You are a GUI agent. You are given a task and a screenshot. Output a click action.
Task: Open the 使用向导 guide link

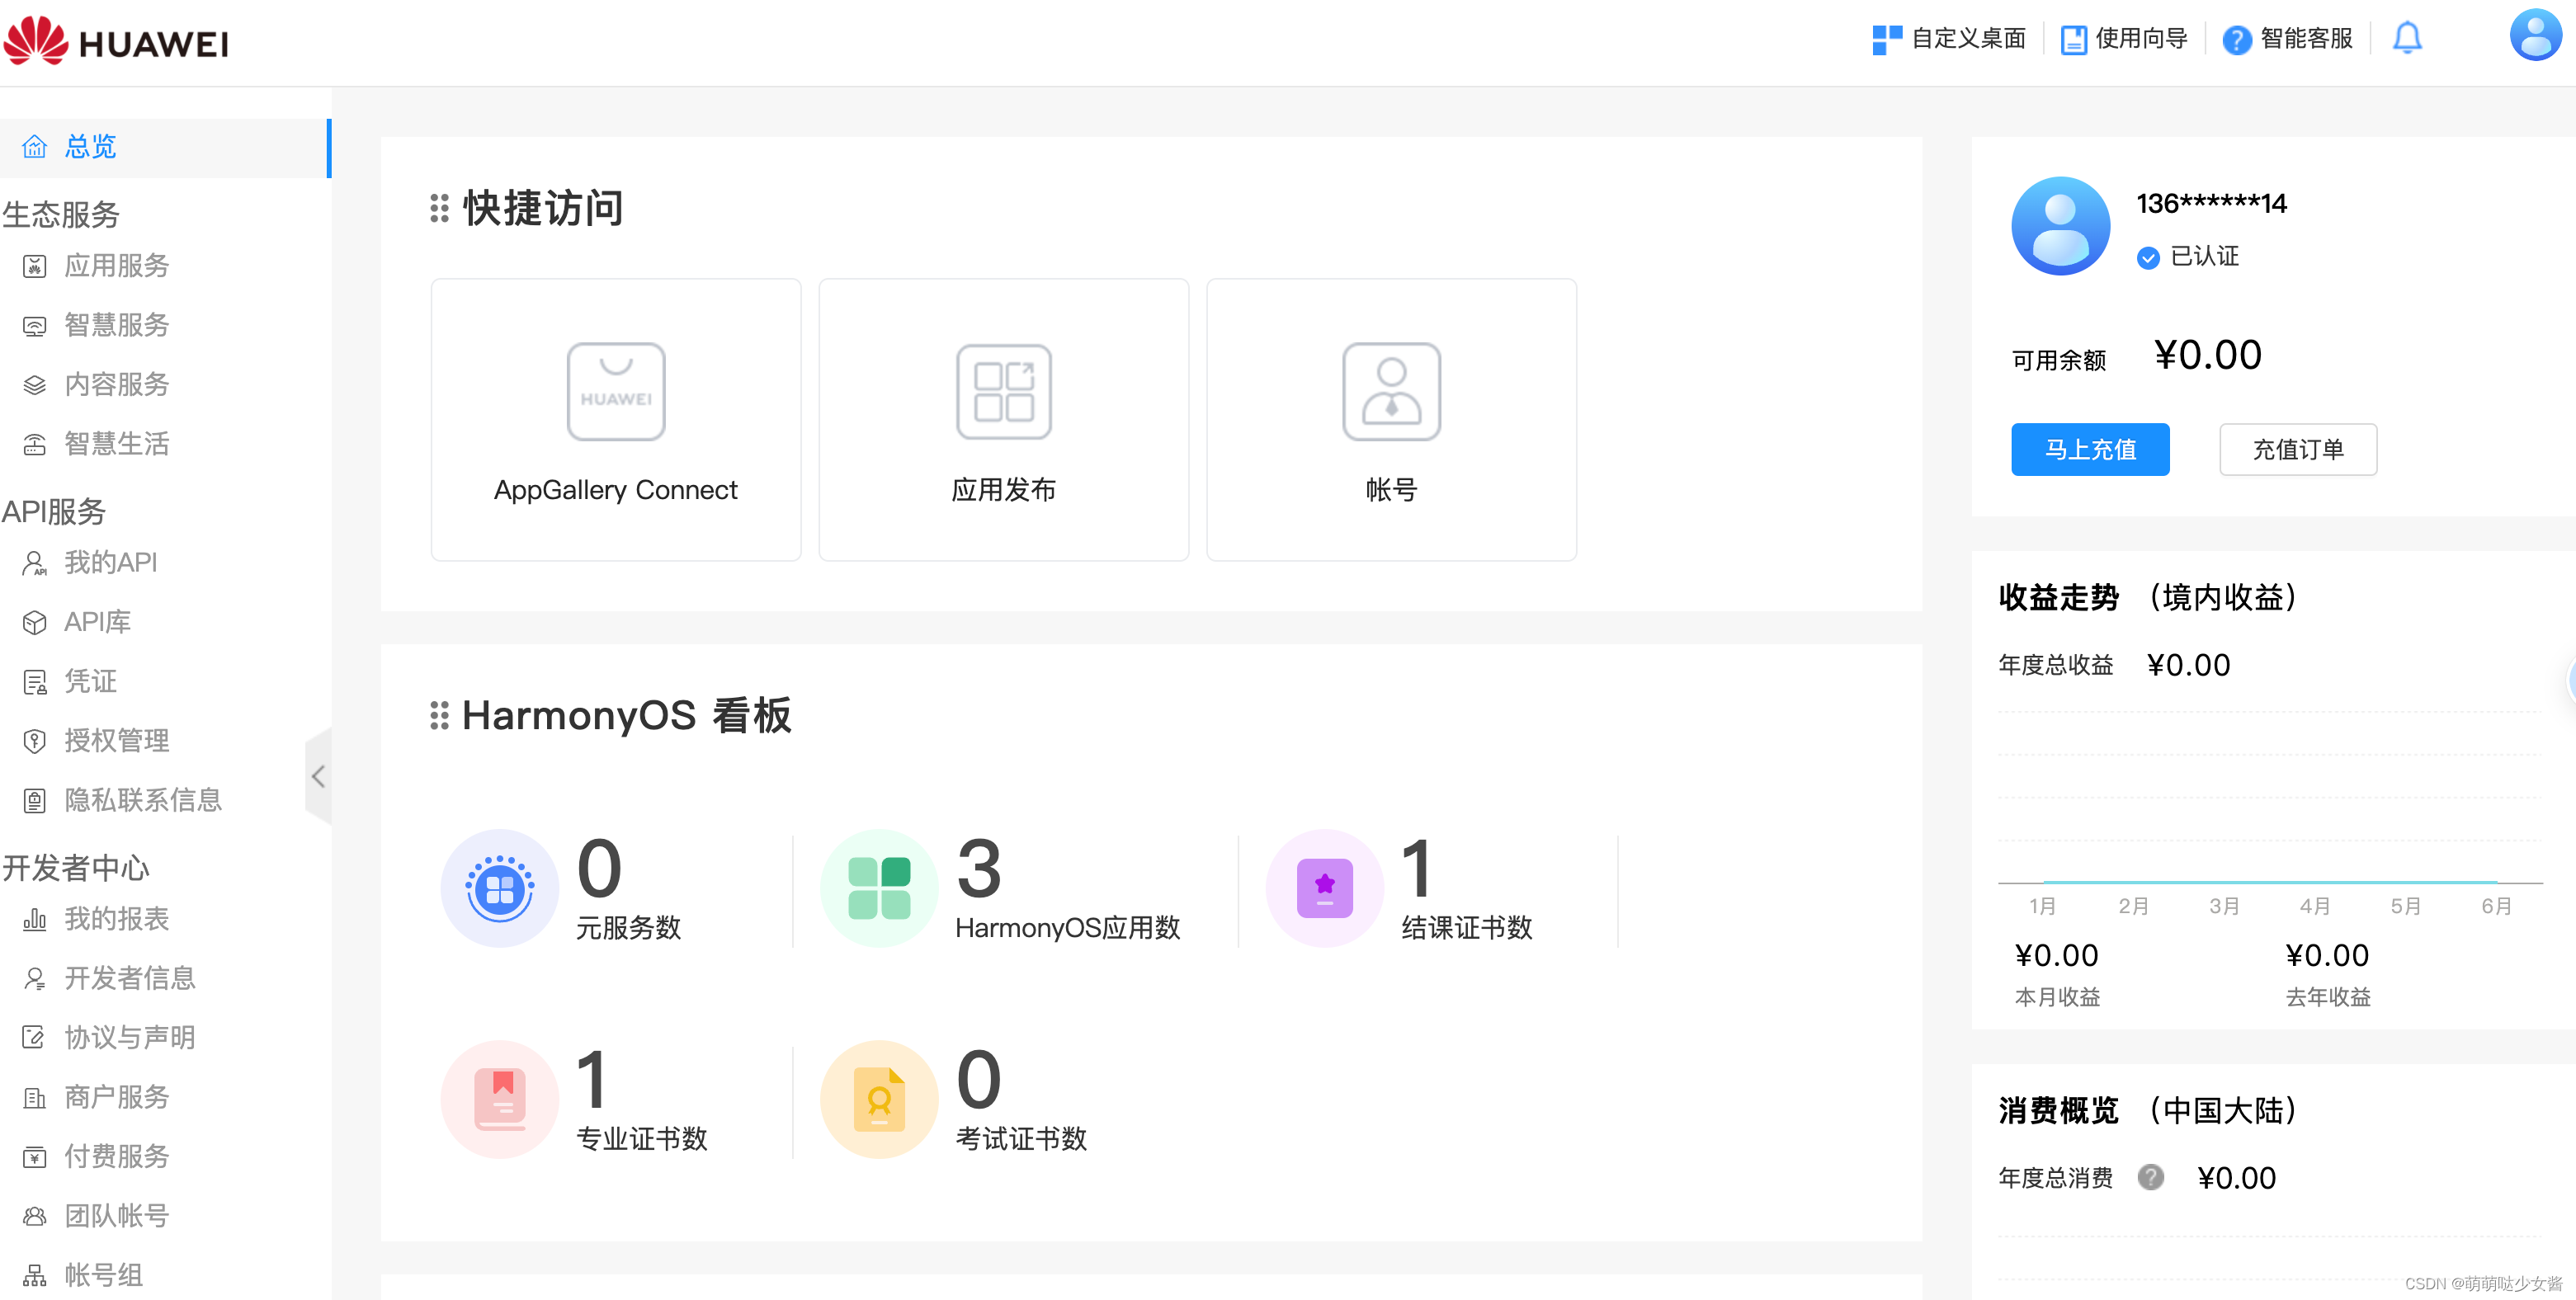point(2124,38)
